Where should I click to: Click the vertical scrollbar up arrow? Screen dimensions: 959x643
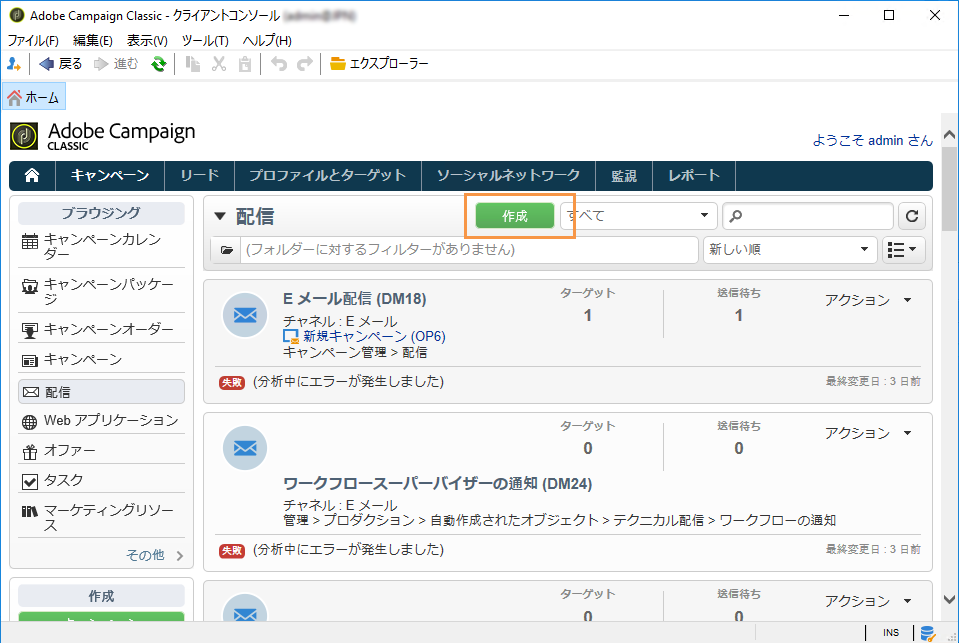click(949, 135)
